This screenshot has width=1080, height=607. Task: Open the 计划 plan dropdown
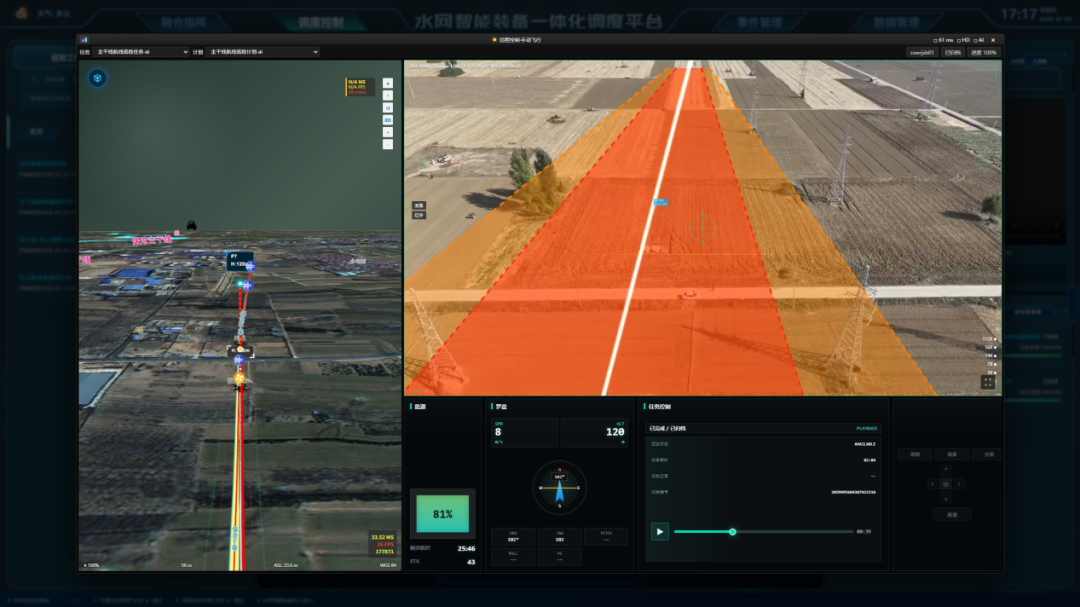click(x=263, y=52)
